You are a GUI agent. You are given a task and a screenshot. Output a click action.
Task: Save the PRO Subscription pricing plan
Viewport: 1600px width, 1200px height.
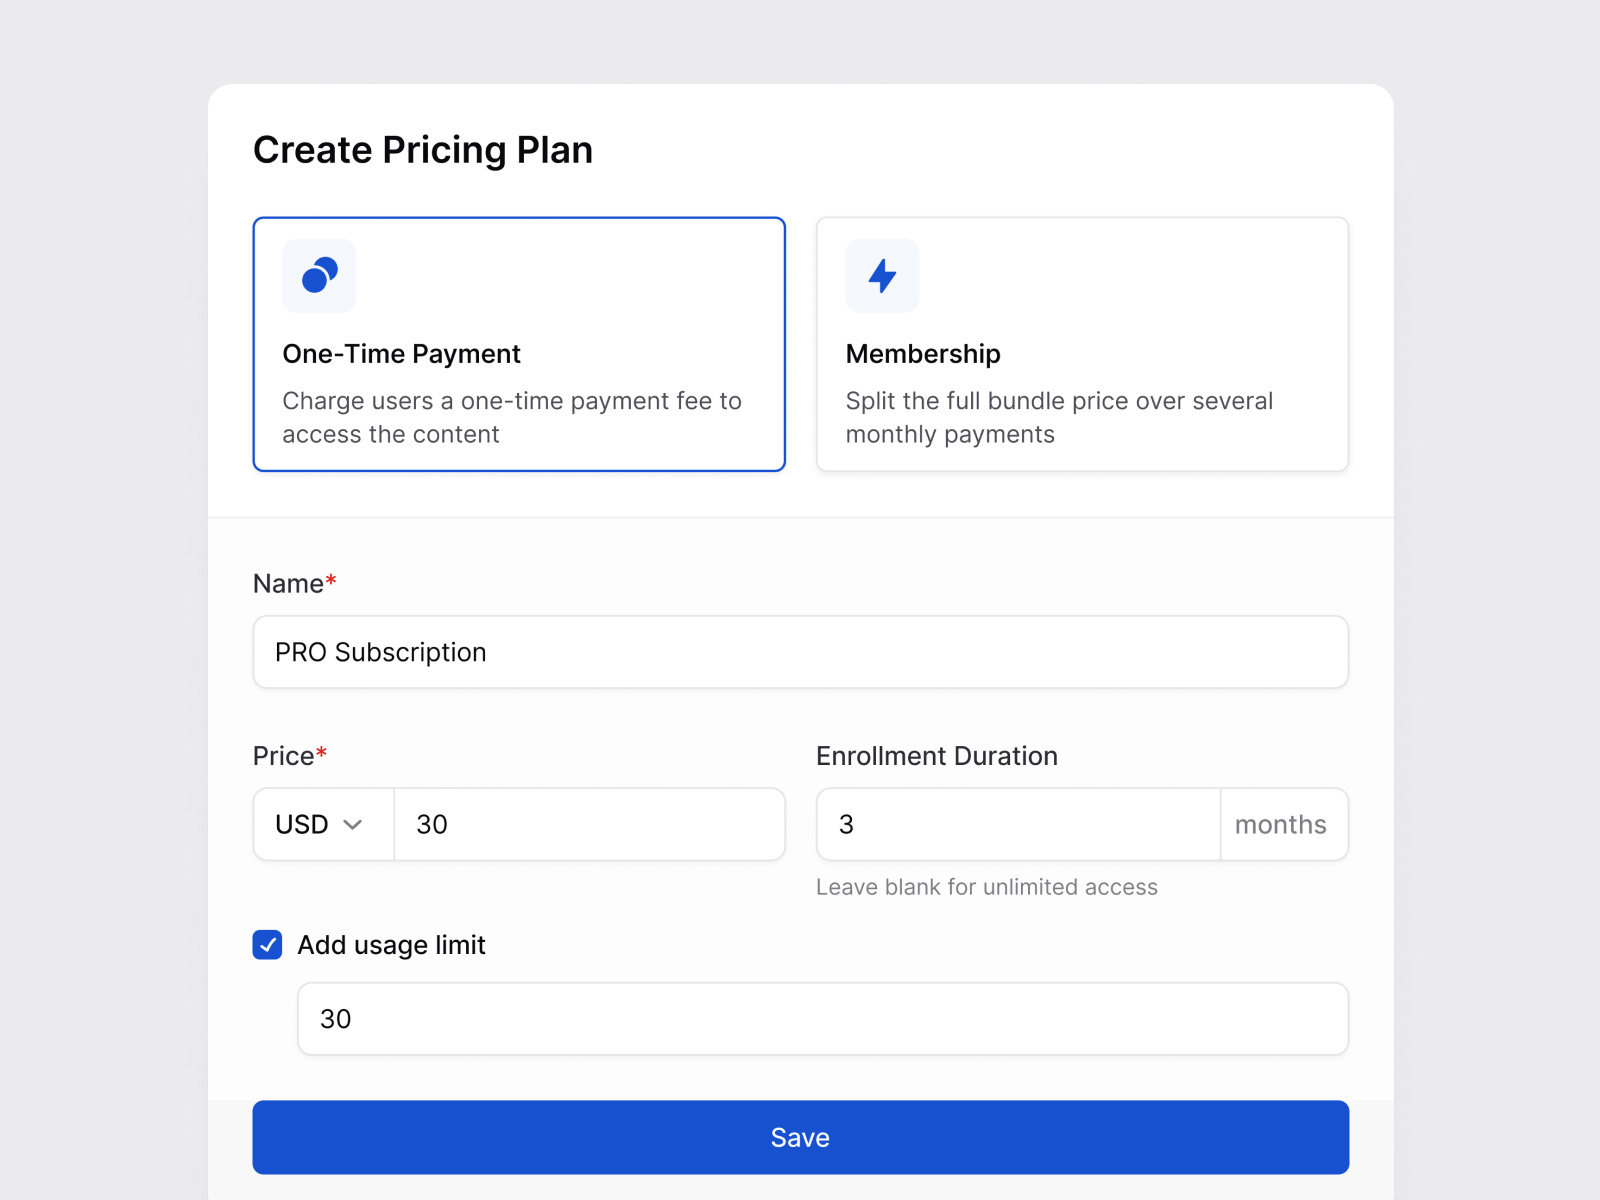(x=800, y=1137)
